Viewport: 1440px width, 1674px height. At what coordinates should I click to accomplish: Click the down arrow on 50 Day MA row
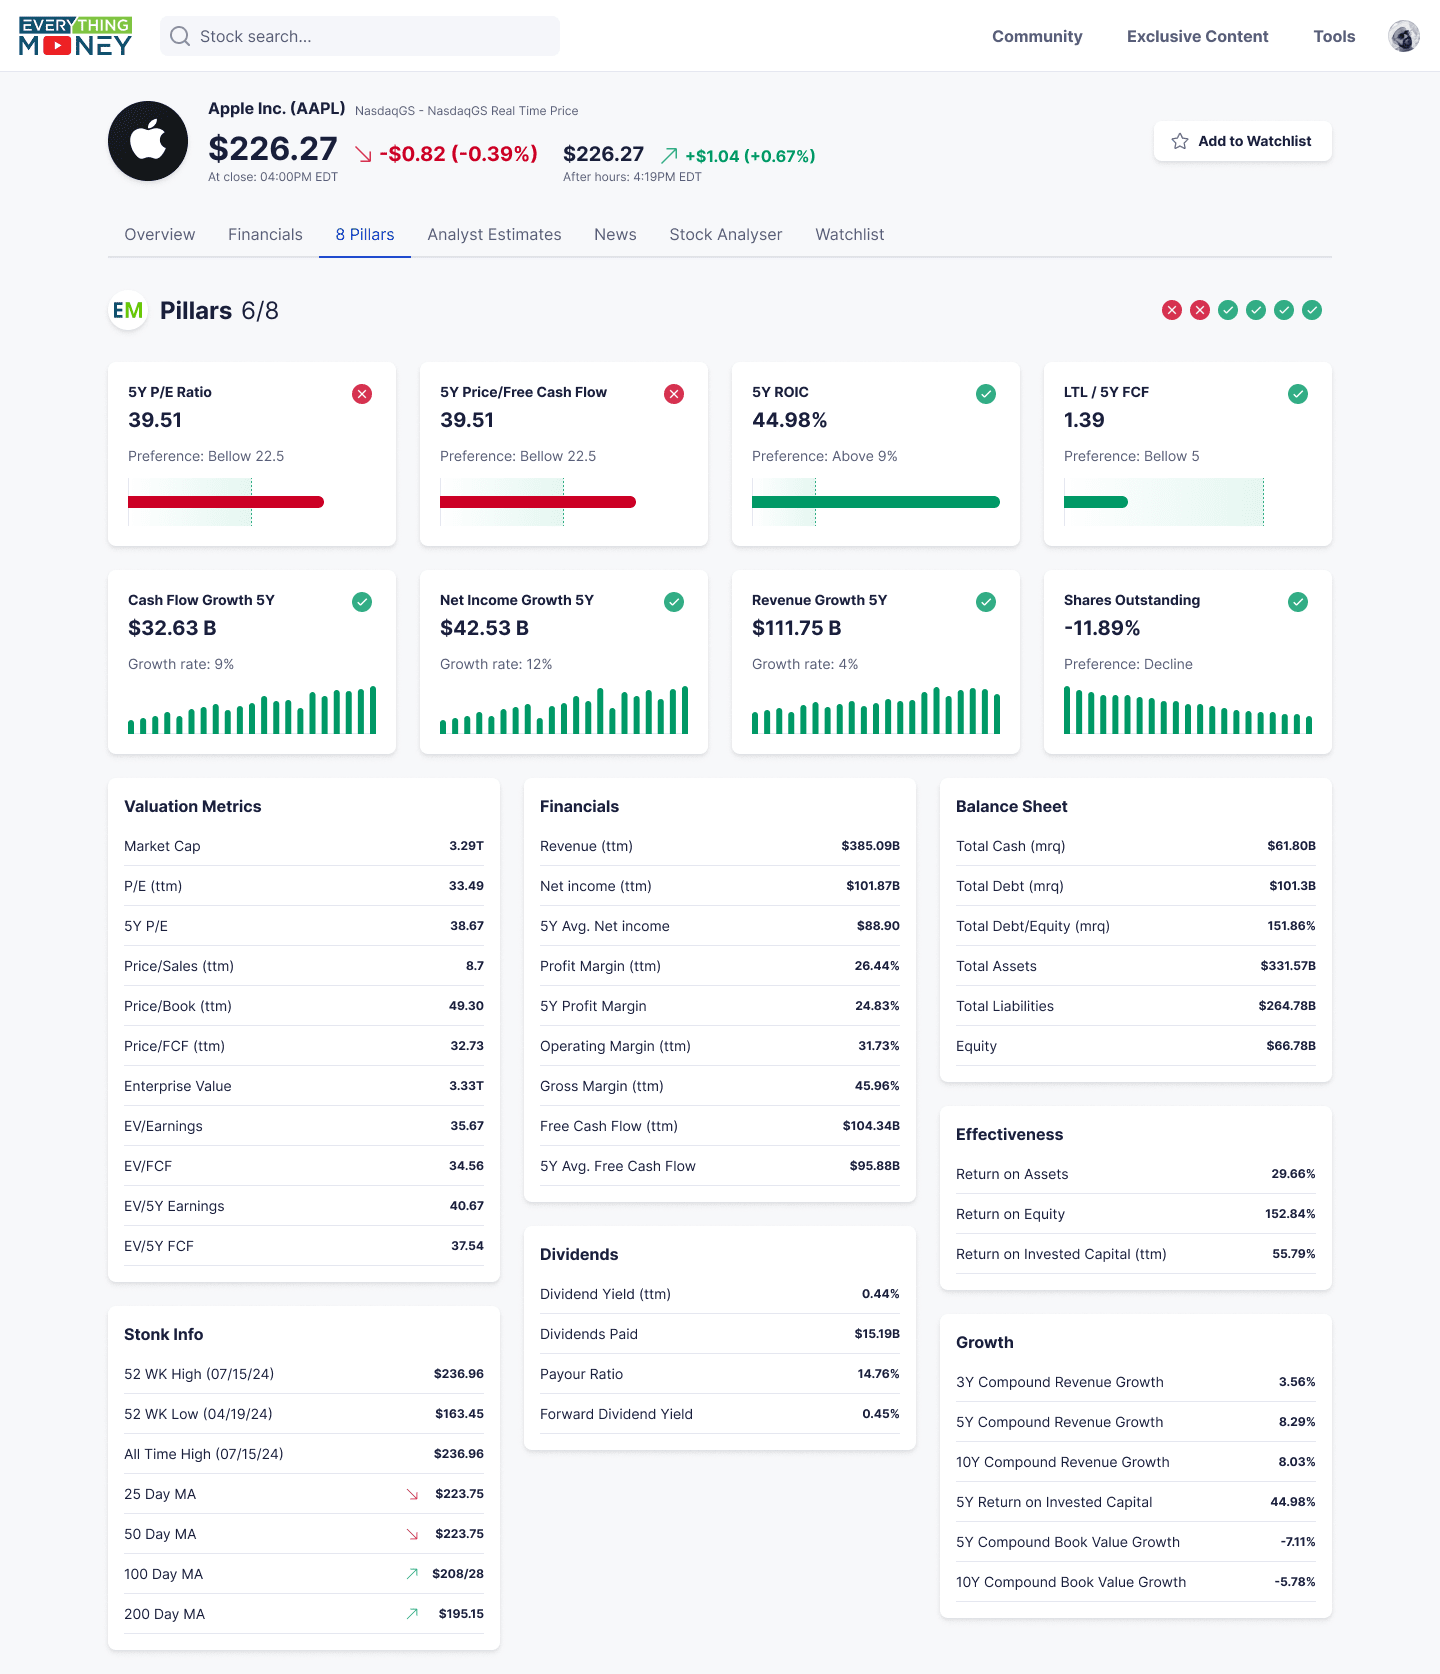coord(412,1534)
